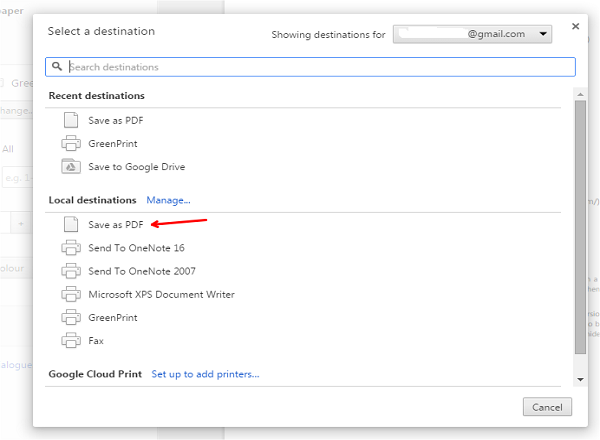Click Set up to add printers link

coord(205,374)
